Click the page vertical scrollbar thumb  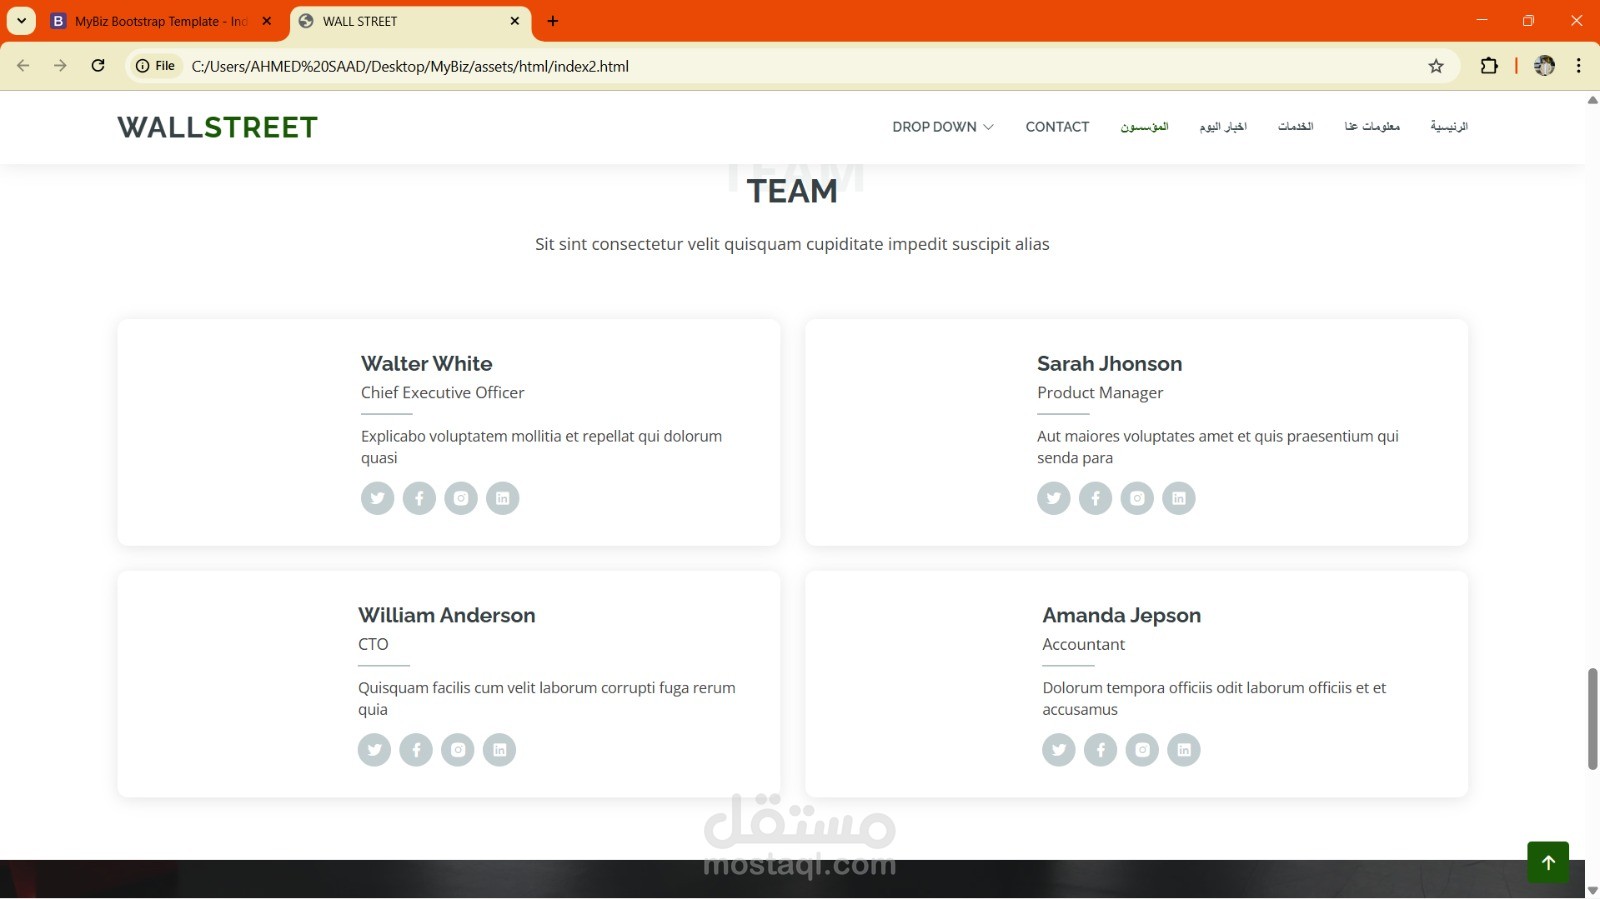tap(1592, 719)
